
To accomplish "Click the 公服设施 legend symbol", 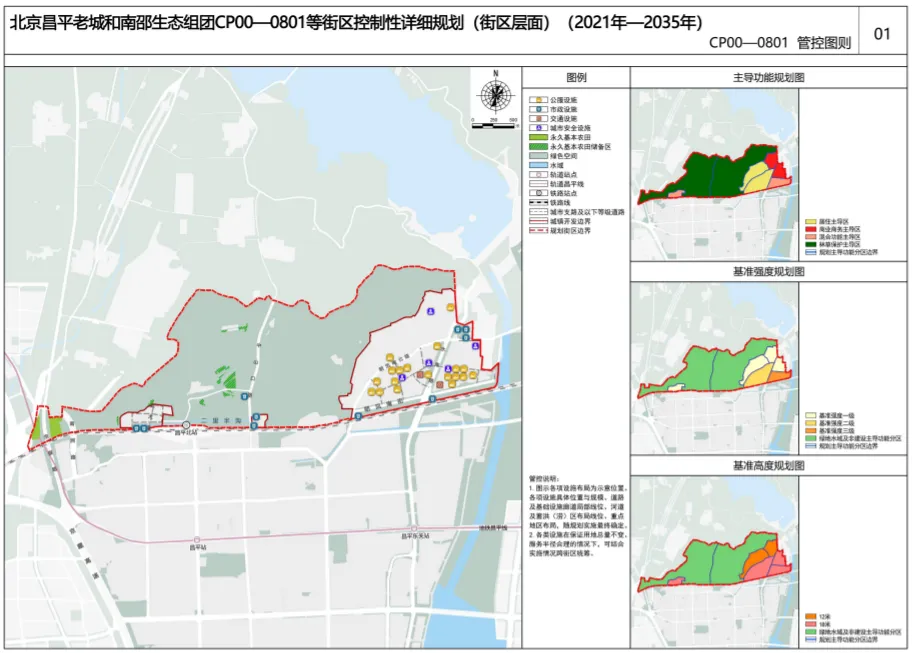I will click(x=538, y=100).
